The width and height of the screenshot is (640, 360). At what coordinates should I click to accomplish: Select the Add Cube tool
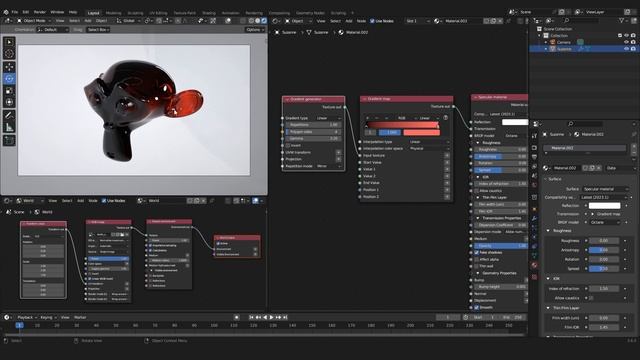9,141
